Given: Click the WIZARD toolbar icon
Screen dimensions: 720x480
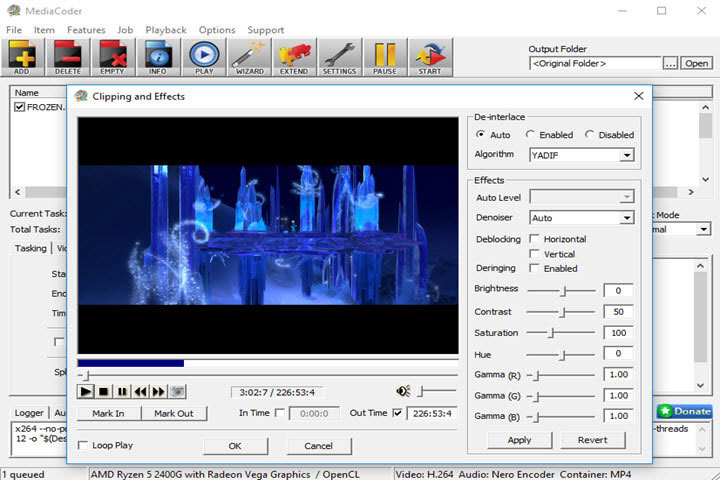Looking at the screenshot, I should (248, 56).
